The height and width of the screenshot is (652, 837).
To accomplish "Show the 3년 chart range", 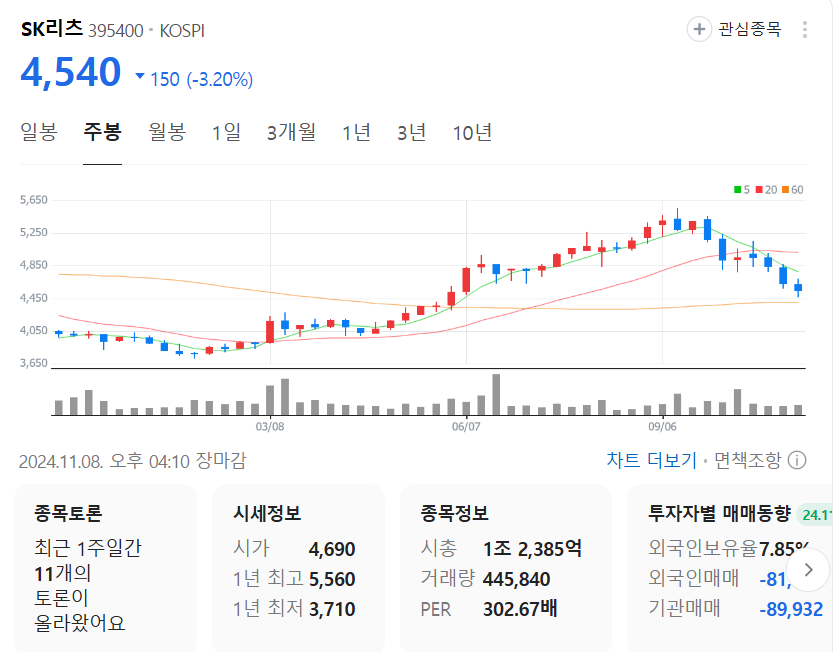I will (412, 132).
